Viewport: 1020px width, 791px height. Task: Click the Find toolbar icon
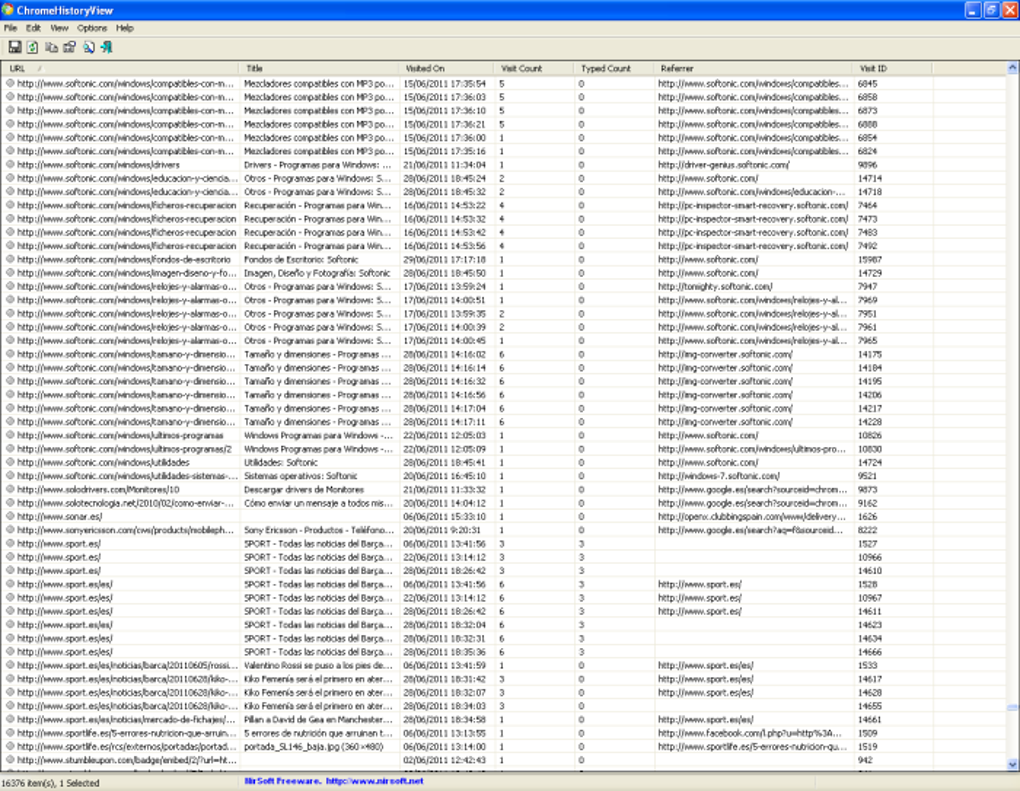pos(88,47)
